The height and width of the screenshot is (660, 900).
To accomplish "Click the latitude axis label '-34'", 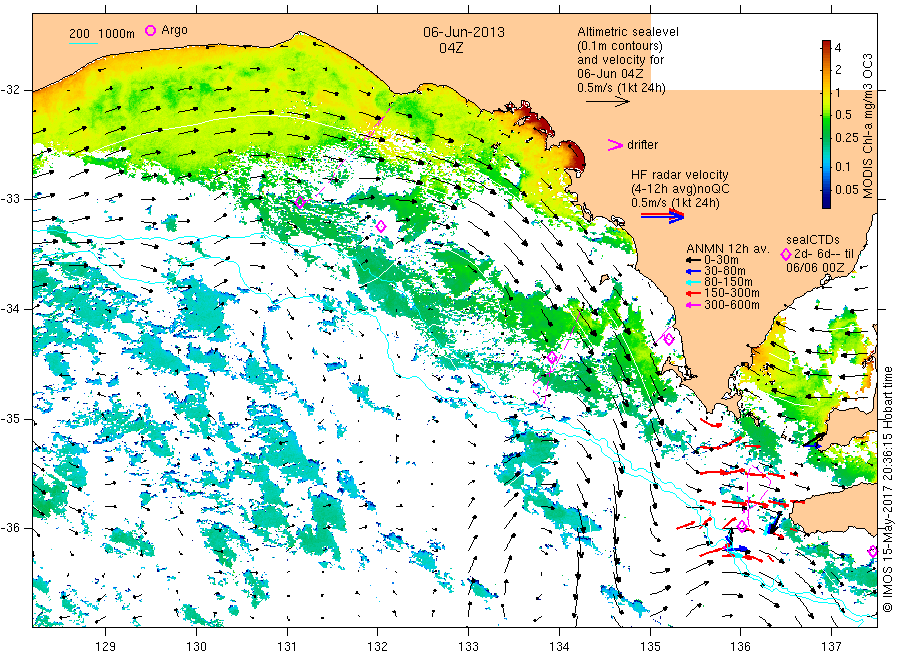I will tap(10, 309).
